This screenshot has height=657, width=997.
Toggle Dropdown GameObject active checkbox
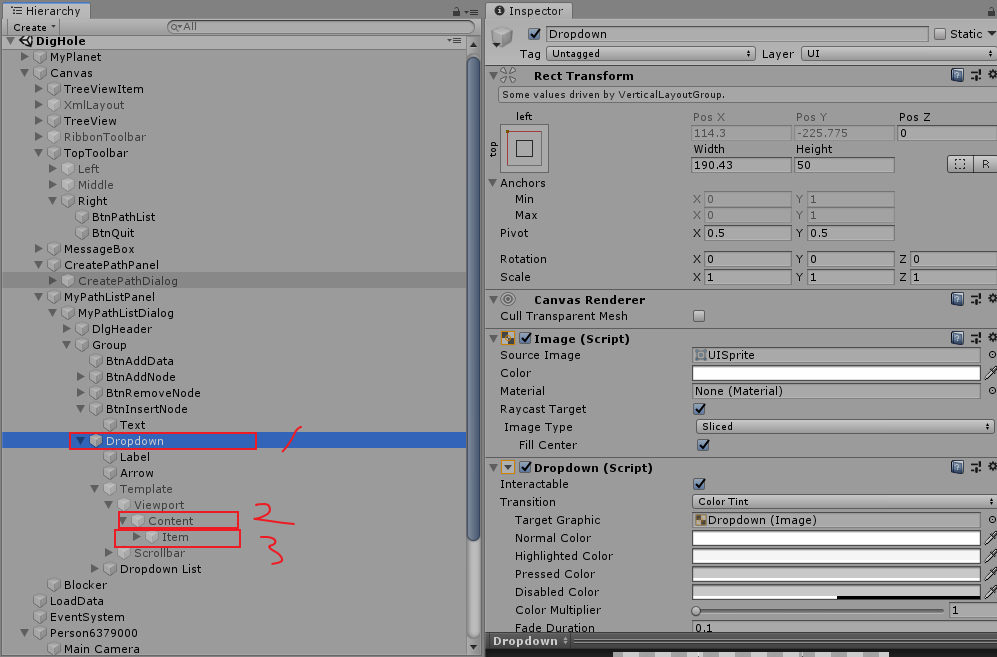click(x=534, y=34)
